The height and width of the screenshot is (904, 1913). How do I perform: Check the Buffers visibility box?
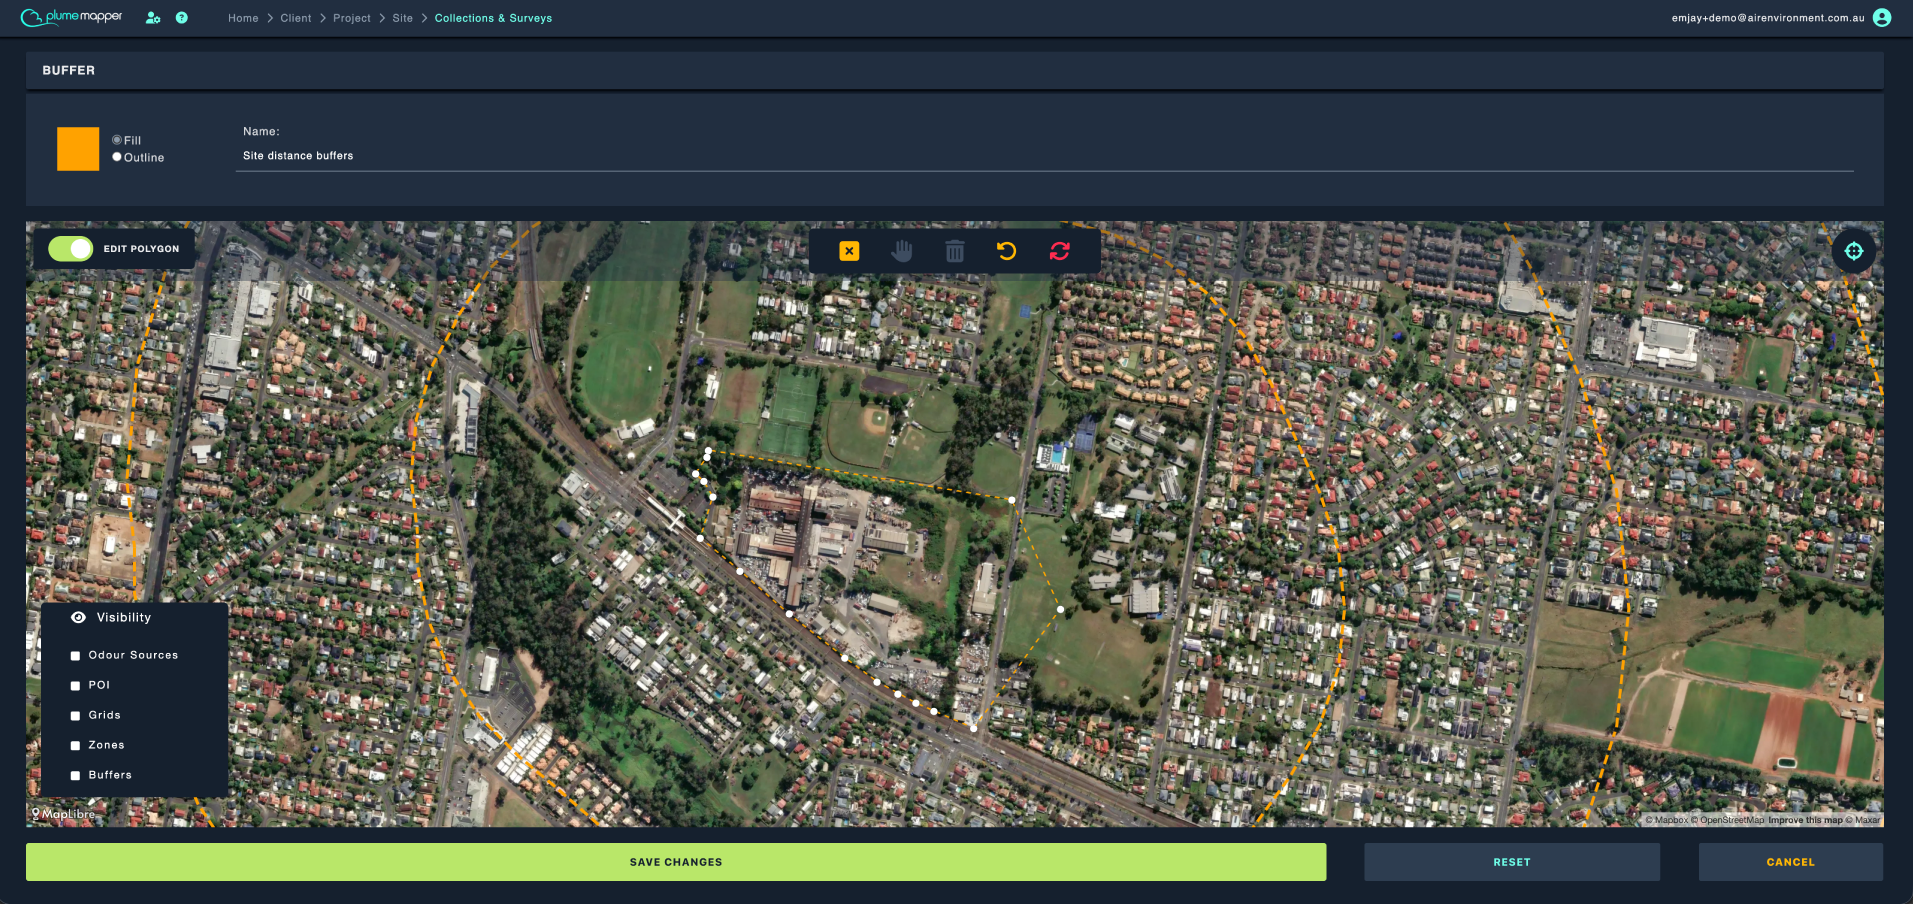(75, 776)
